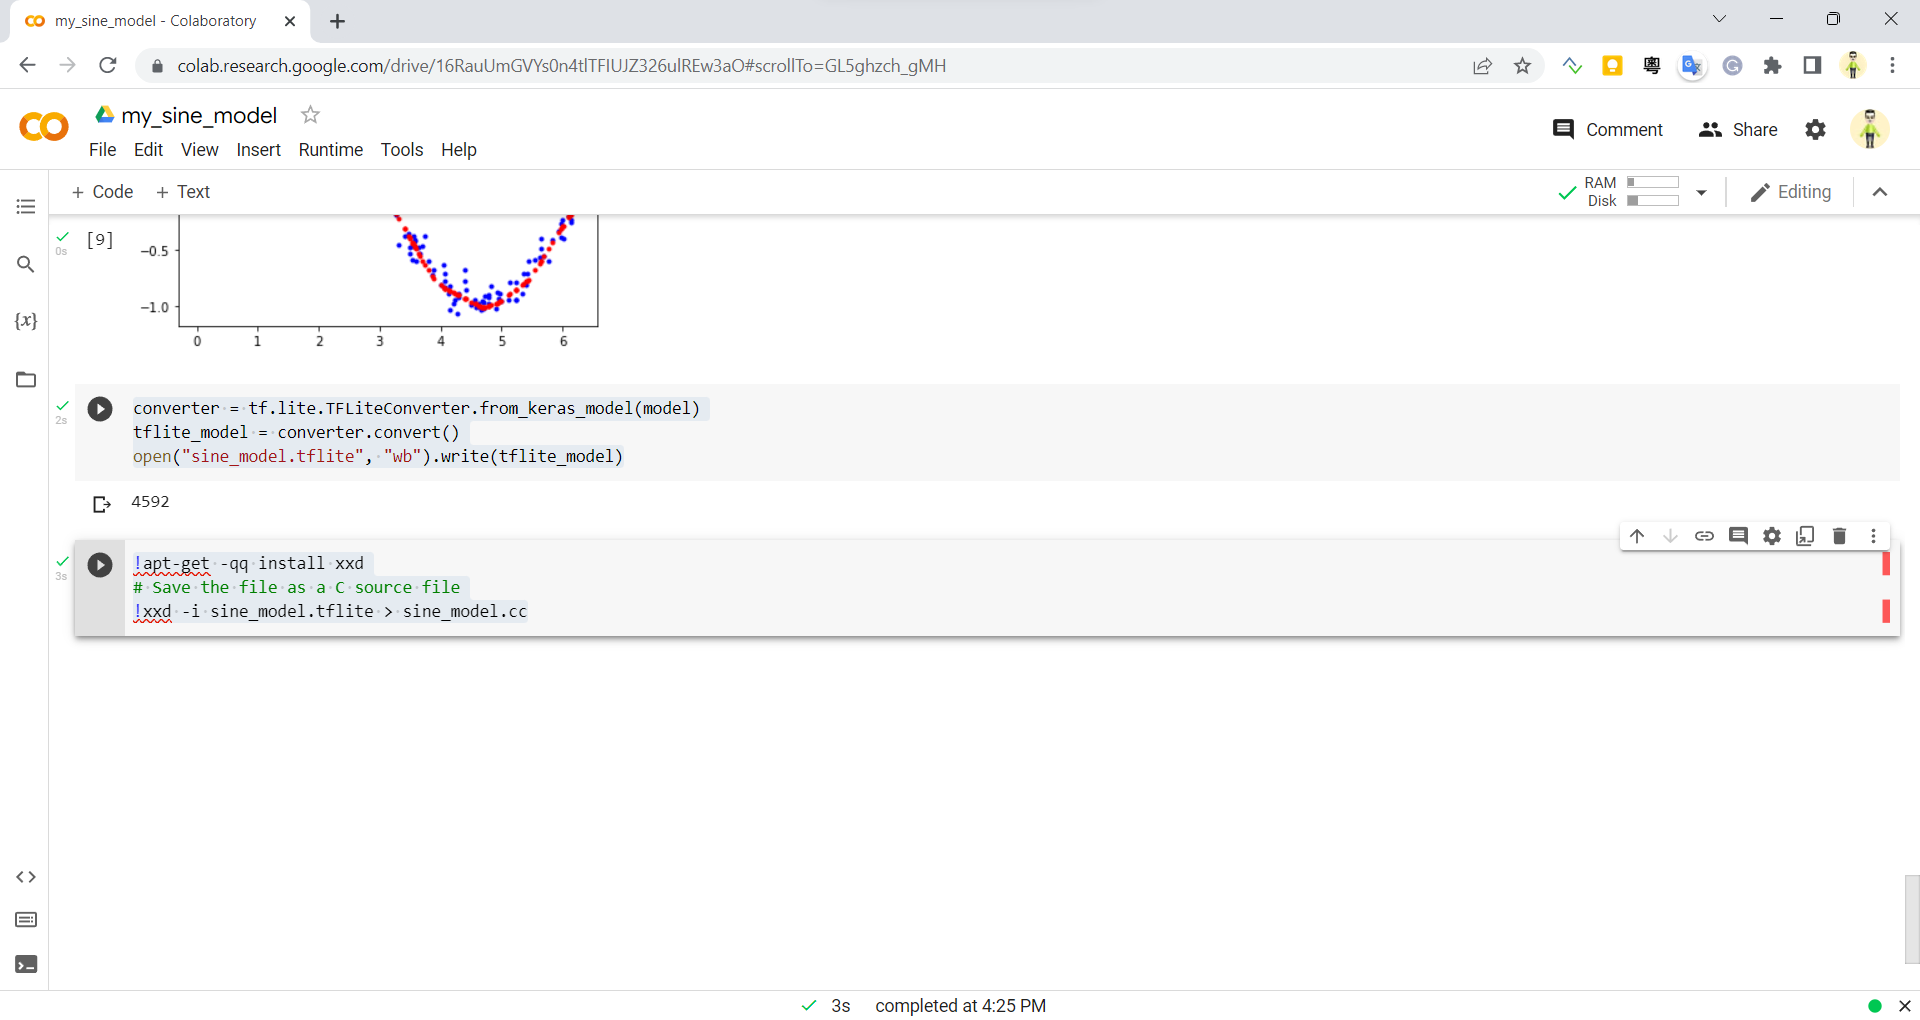The width and height of the screenshot is (1920, 1020).
Task: Copy link to selected cell
Action: (x=1704, y=536)
